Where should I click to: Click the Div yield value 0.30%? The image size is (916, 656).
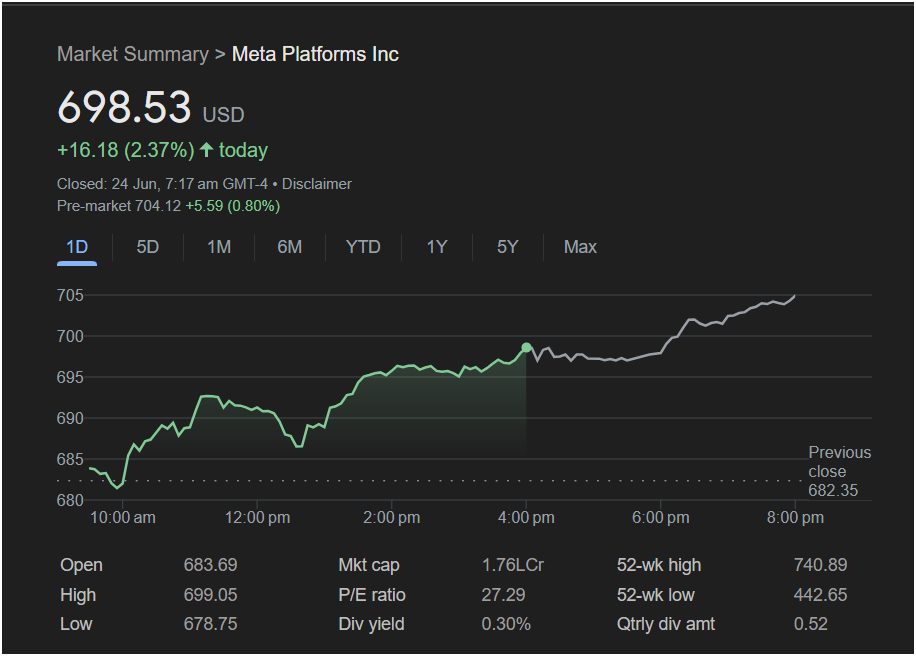pyautogui.click(x=506, y=624)
